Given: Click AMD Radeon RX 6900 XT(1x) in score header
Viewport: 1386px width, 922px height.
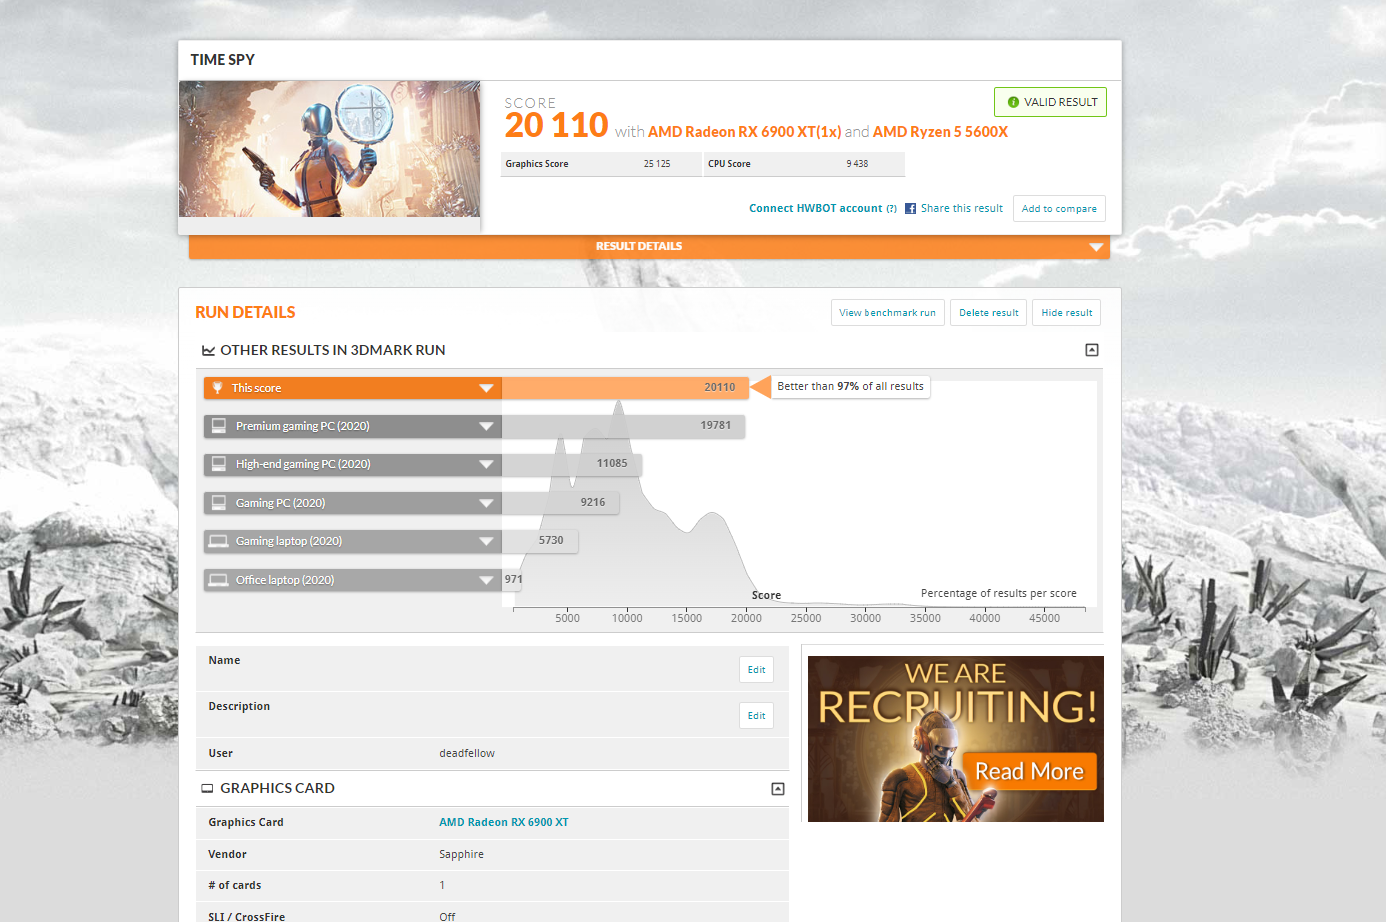Looking at the screenshot, I should (744, 132).
